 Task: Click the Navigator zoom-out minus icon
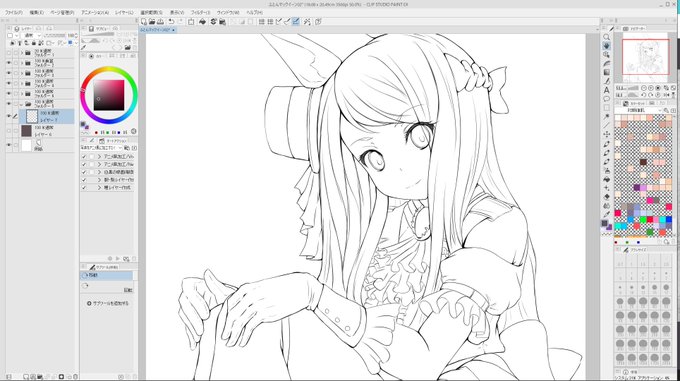tap(644, 88)
